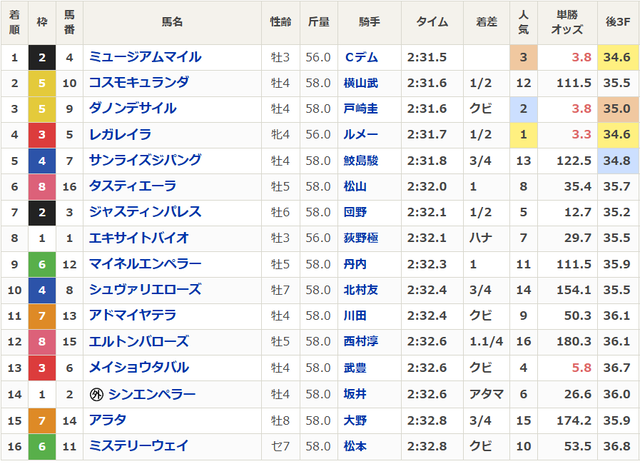The width and height of the screenshot is (640, 464).
Task: Select the レガレイラ horse link
Action: [x=120, y=134]
